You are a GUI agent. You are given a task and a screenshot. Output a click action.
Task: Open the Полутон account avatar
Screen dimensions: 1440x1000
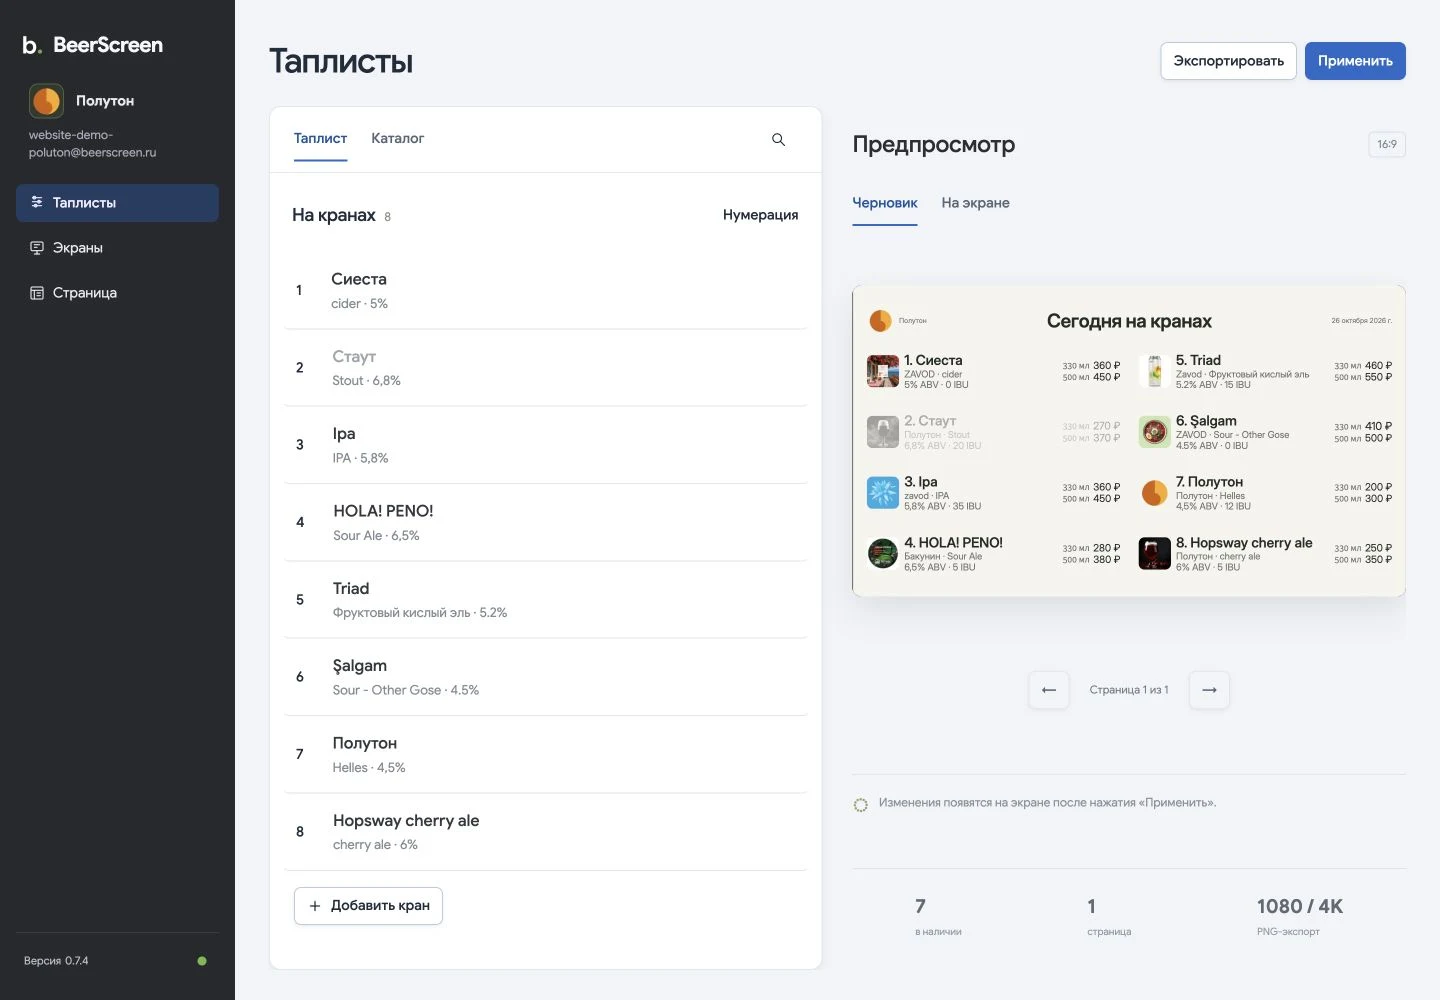click(46, 101)
